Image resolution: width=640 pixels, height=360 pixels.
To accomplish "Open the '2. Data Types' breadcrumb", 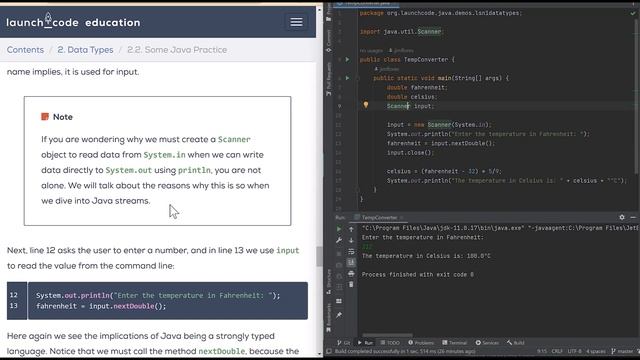I will [x=85, y=50].
